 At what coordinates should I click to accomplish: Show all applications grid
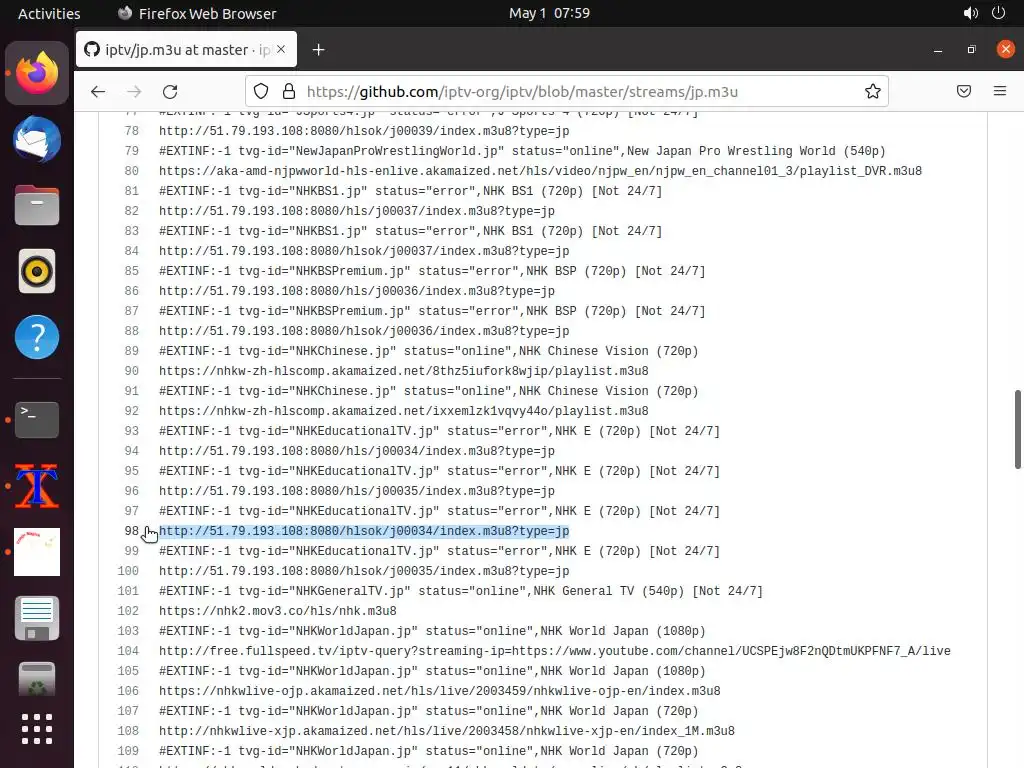pyautogui.click(x=37, y=729)
